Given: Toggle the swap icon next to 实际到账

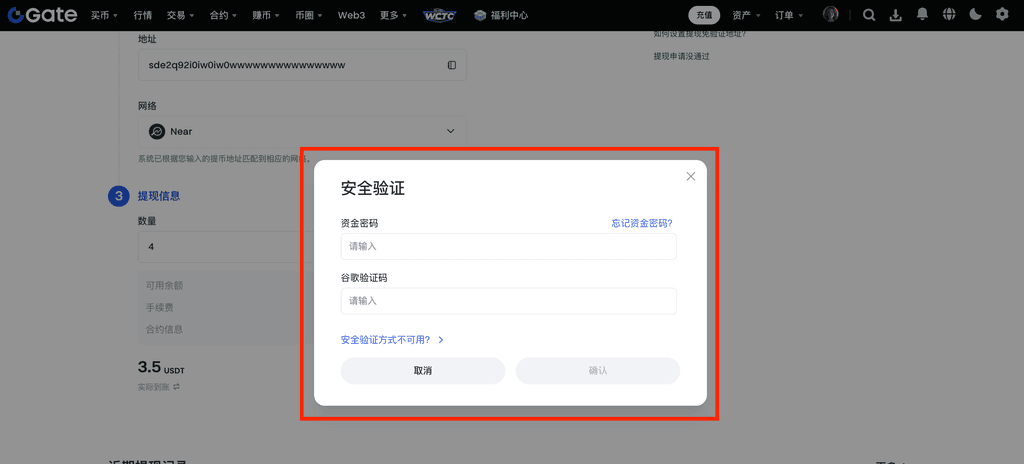Looking at the screenshot, I should point(177,386).
